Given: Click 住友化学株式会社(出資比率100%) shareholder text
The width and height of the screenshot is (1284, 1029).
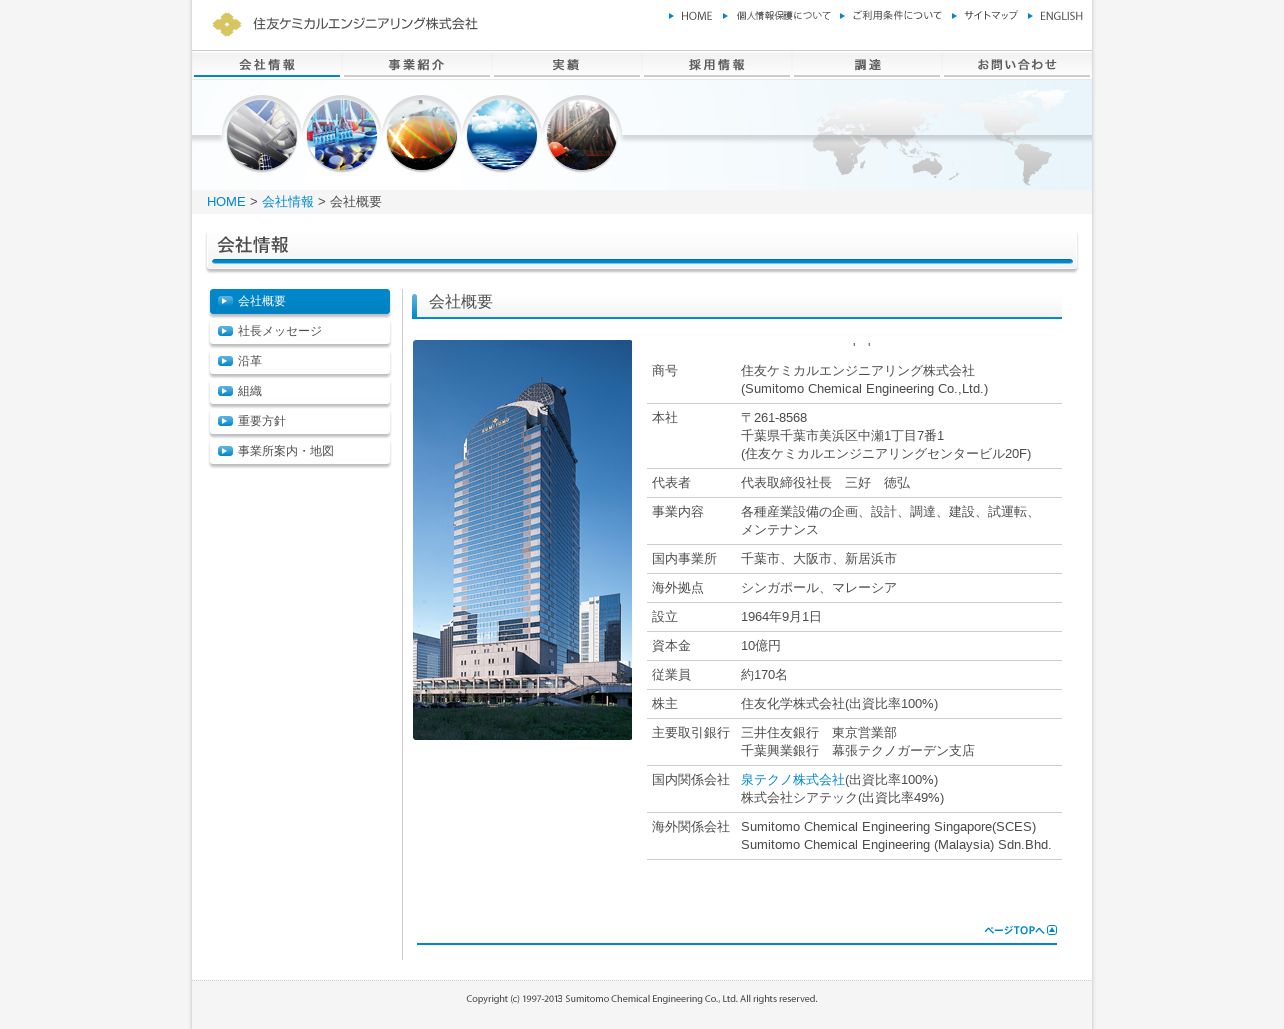Looking at the screenshot, I should point(839,704).
